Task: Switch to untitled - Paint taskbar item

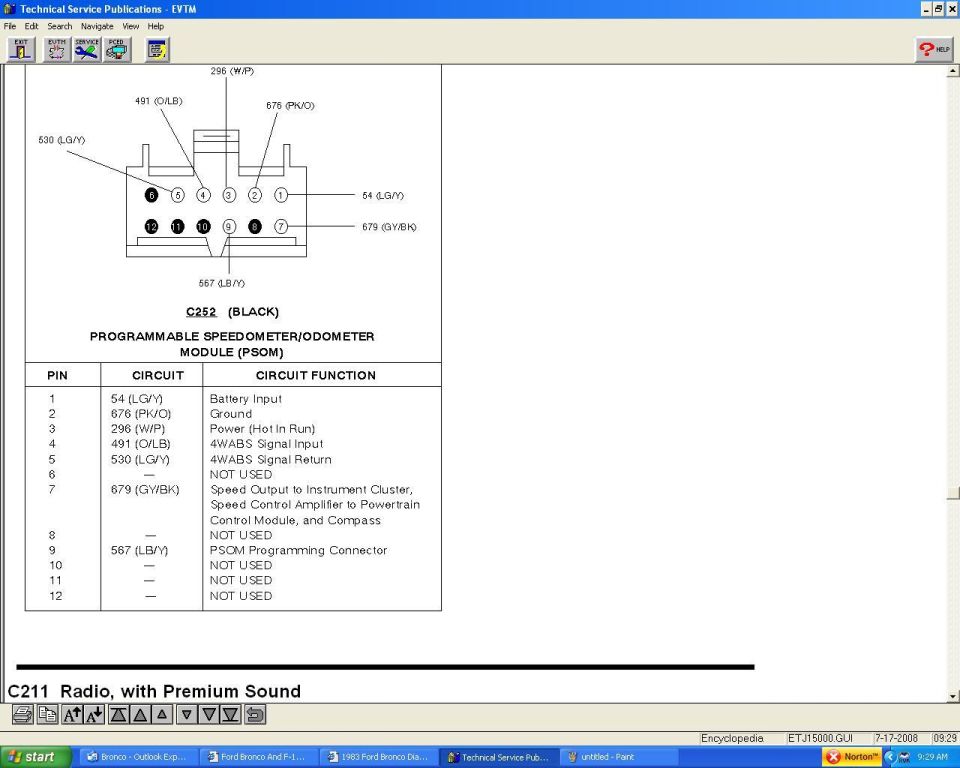Action: (x=621, y=757)
